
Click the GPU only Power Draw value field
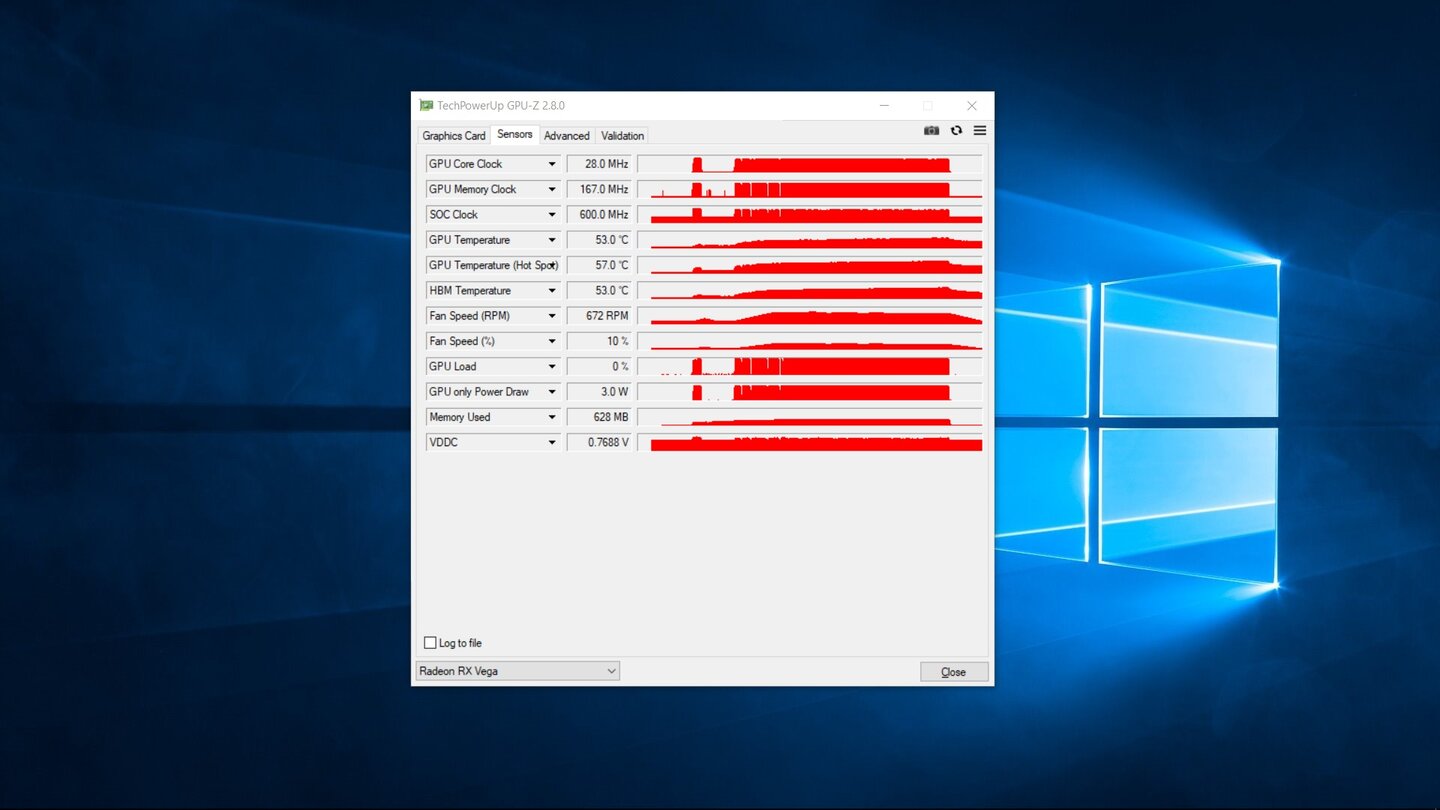tap(599, 392)
